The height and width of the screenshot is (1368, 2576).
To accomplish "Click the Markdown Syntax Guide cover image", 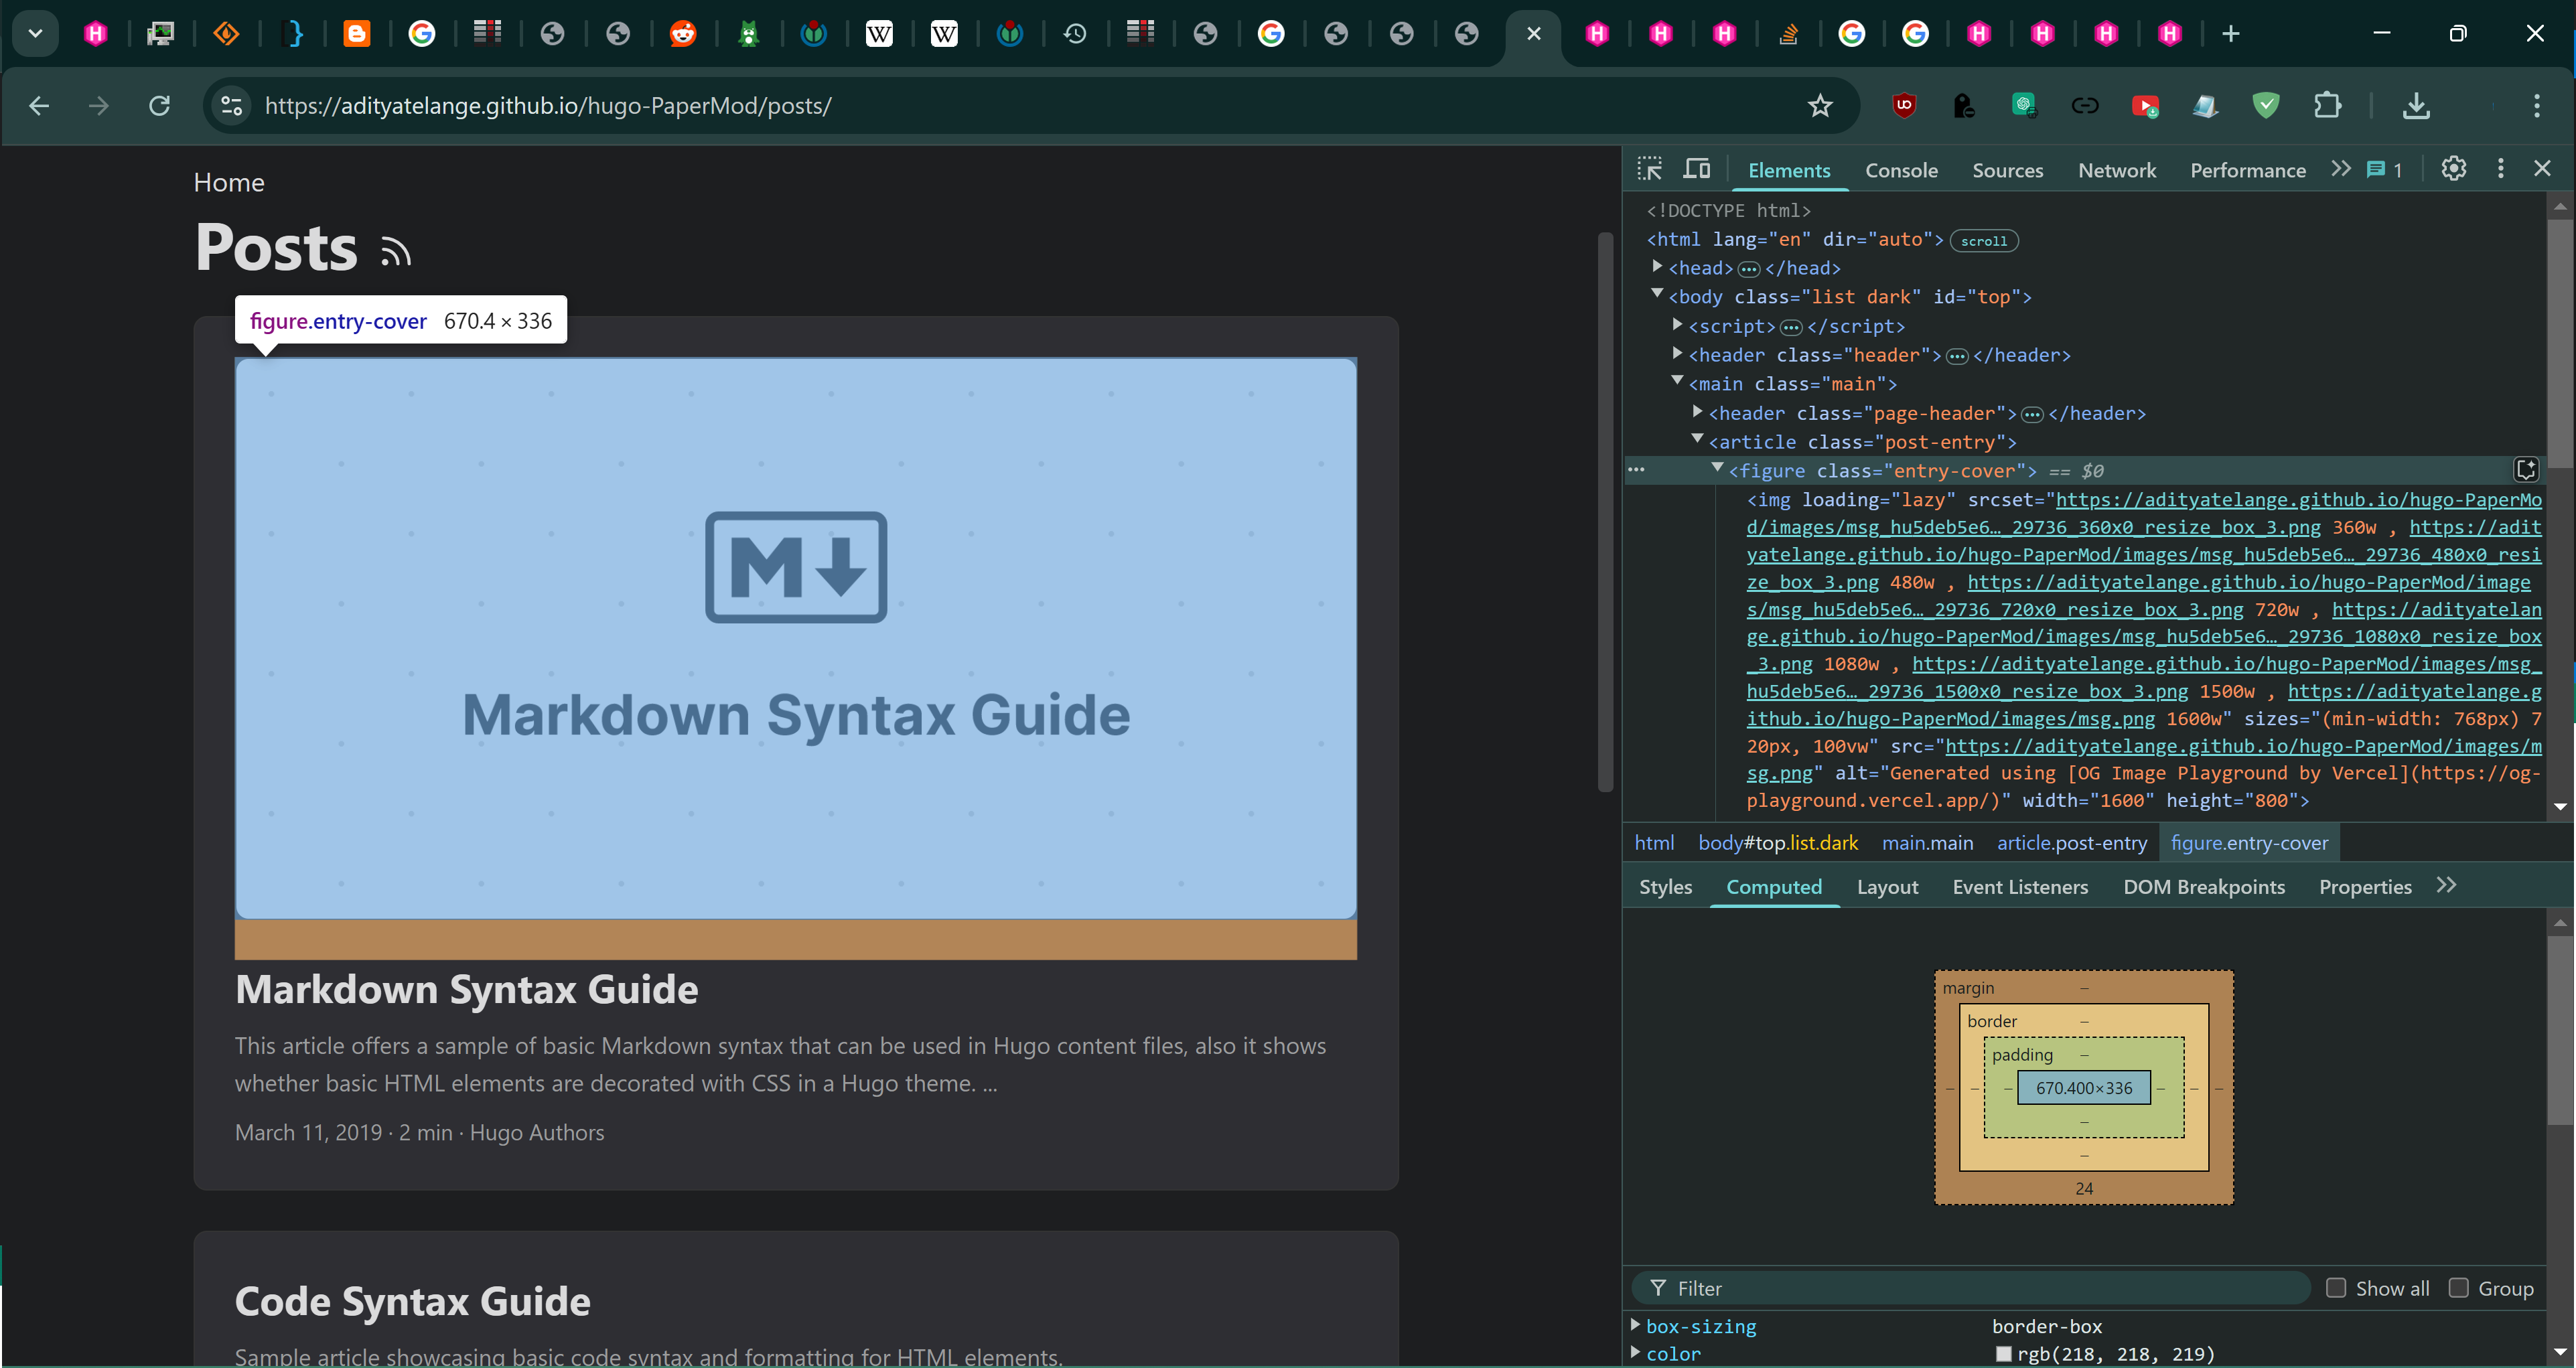I will tap(796, 638).
